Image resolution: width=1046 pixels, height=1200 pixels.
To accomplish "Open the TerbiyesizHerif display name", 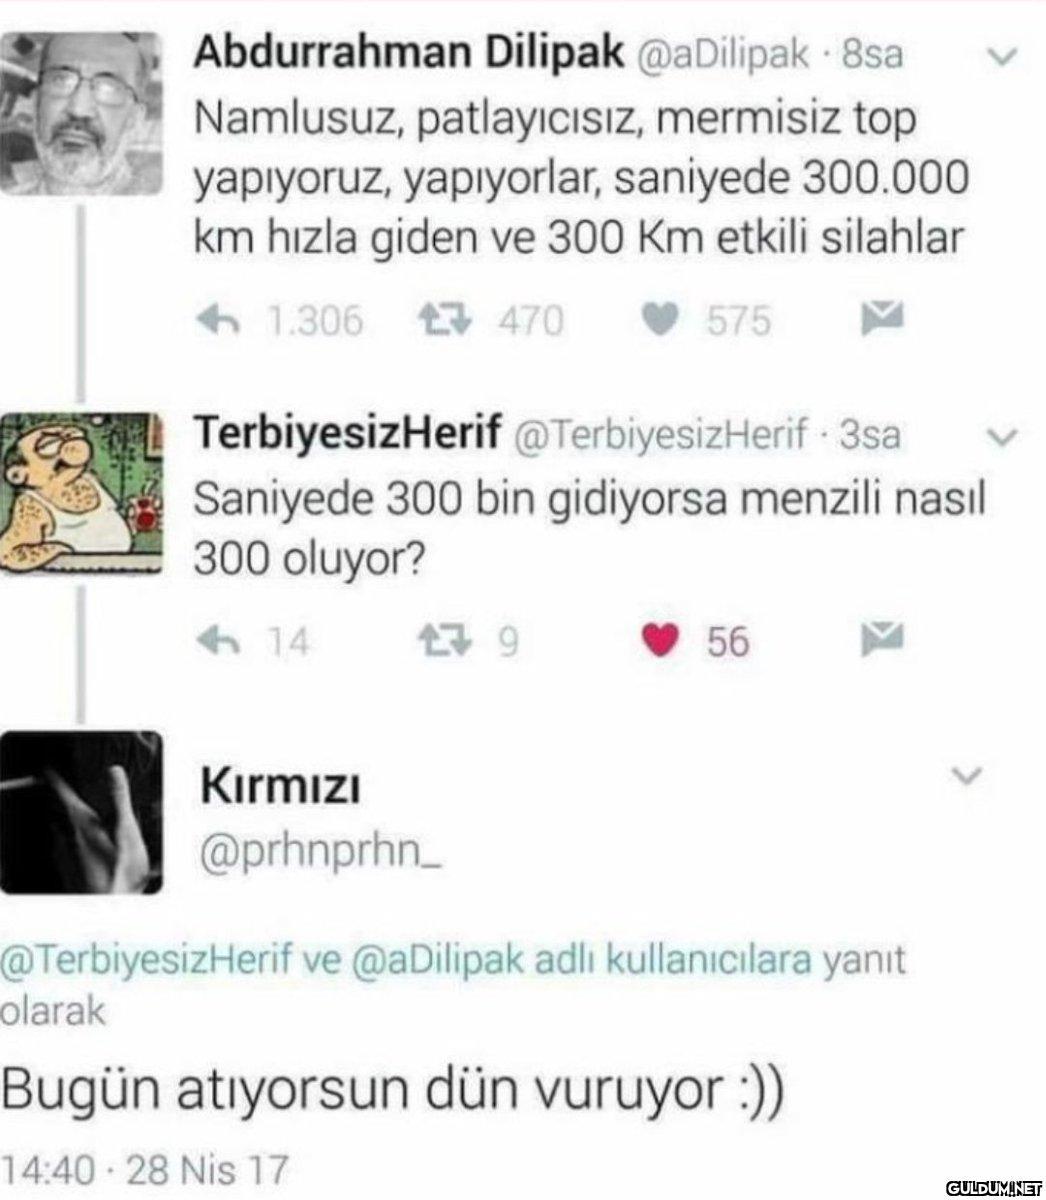I will [x=347, y=433].
